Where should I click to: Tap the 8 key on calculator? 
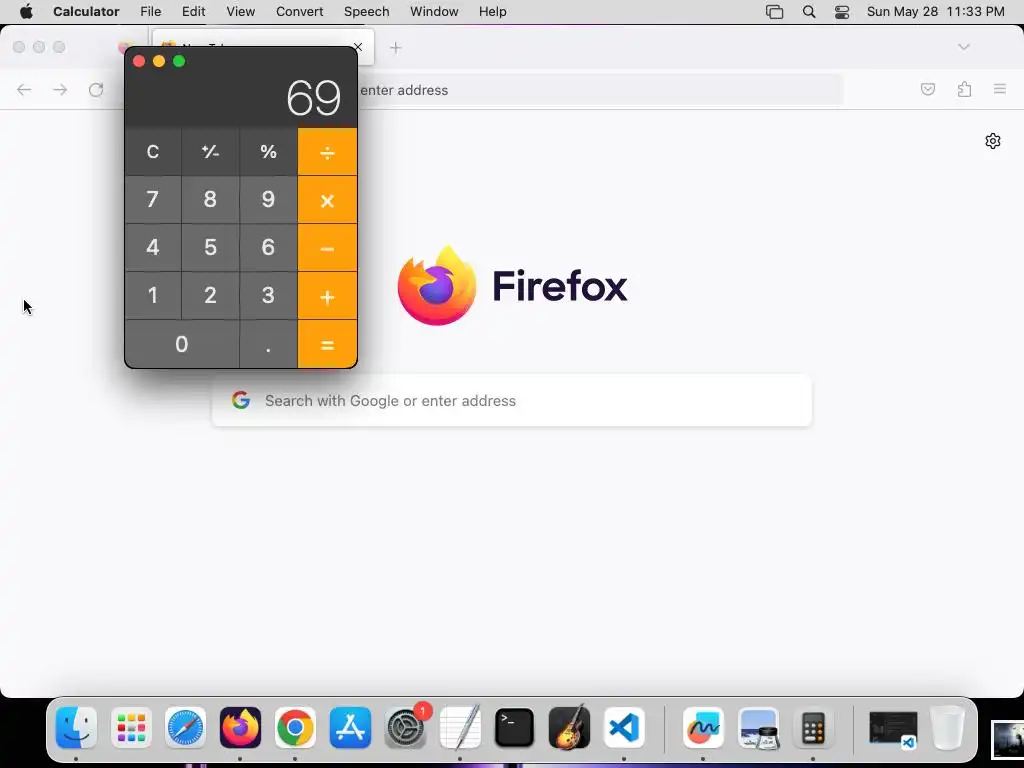(210, 200)
